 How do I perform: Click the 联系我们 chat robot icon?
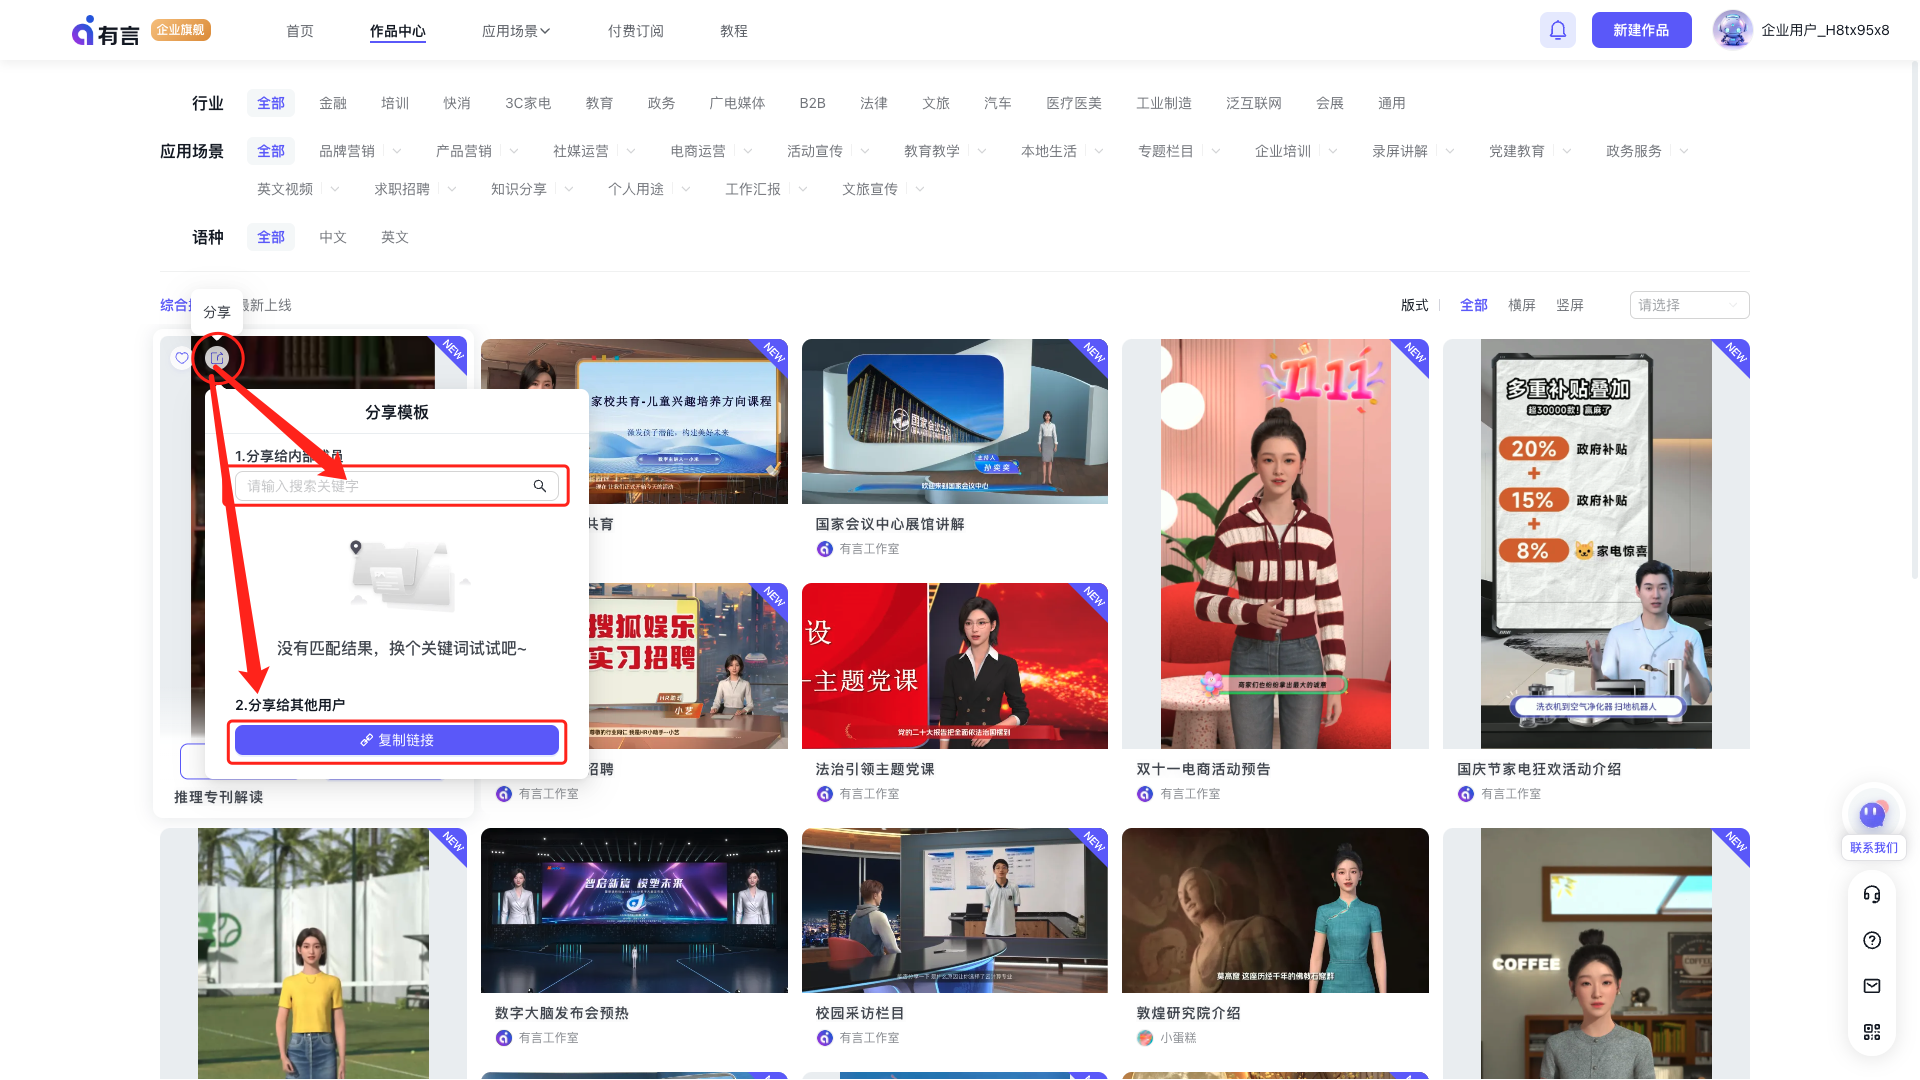coord(1873,813)
